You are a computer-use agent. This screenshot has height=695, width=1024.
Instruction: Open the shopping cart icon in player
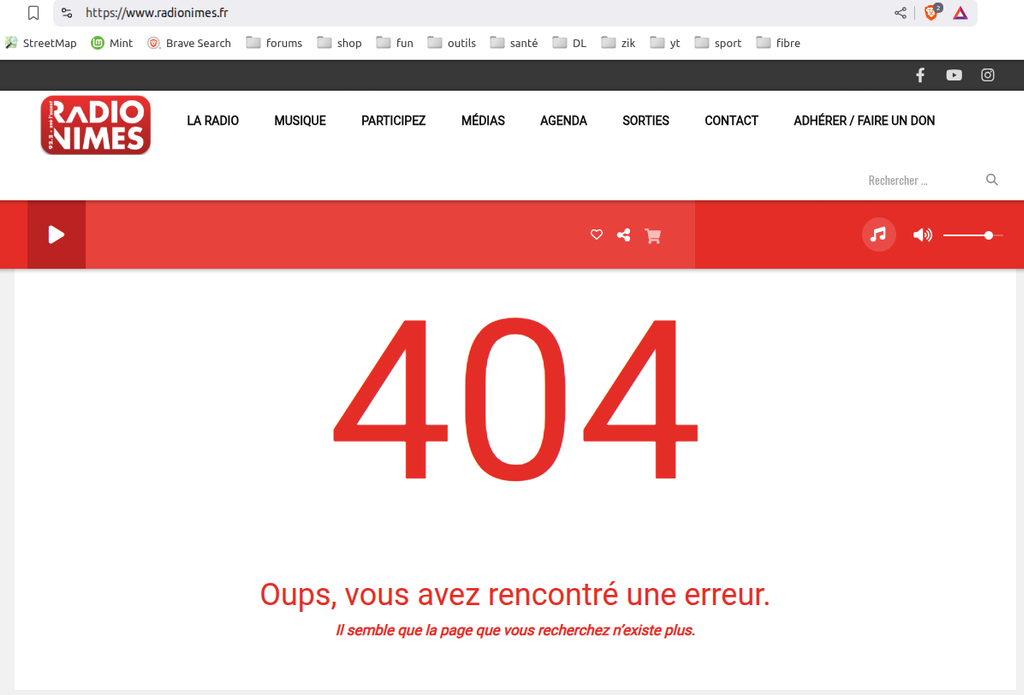click(653, 236)
